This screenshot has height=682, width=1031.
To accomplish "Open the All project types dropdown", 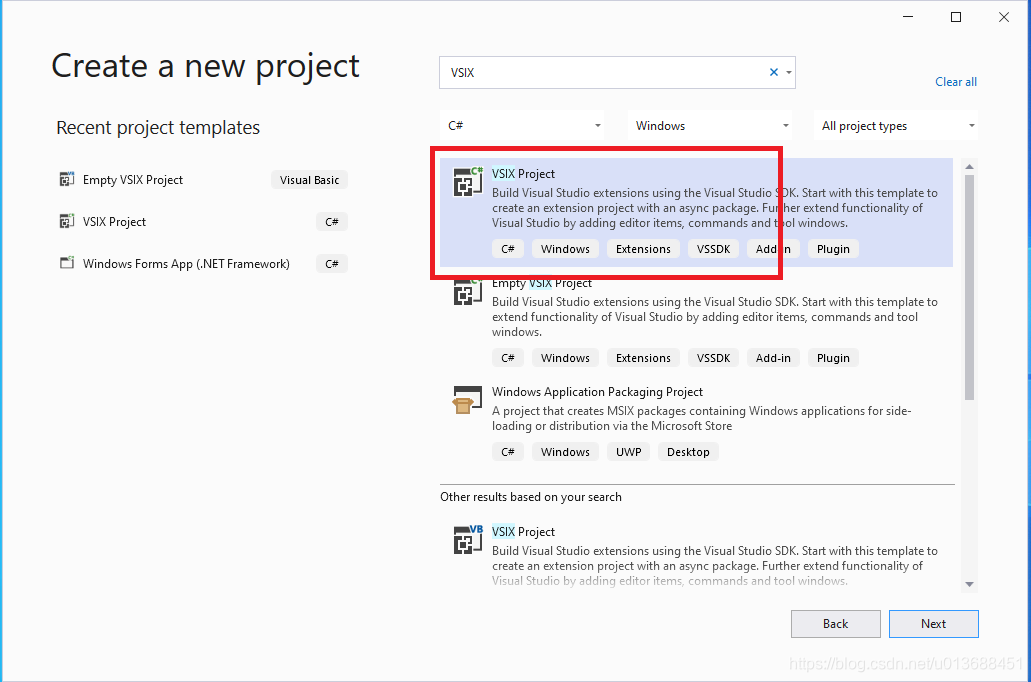I will [x=896, y=126].
